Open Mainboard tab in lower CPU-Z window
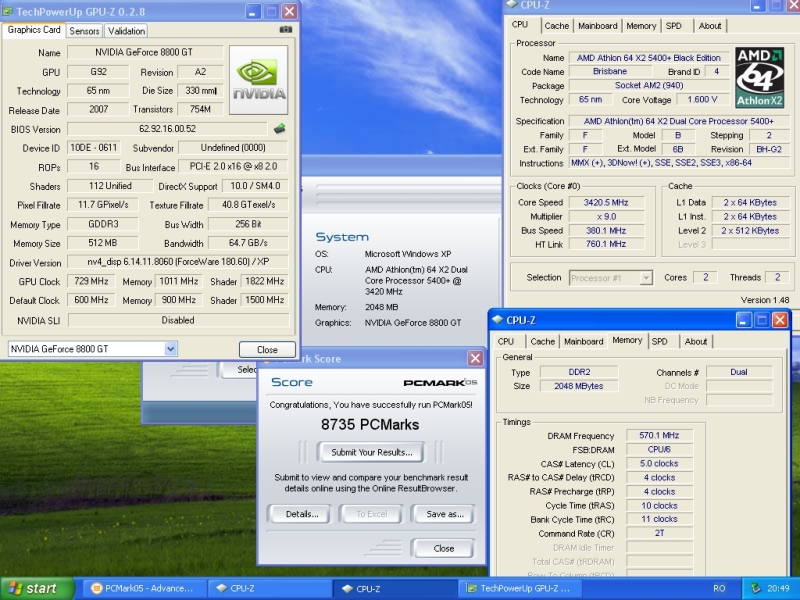This screenshot has width=800, height=600. pos(584,341)
